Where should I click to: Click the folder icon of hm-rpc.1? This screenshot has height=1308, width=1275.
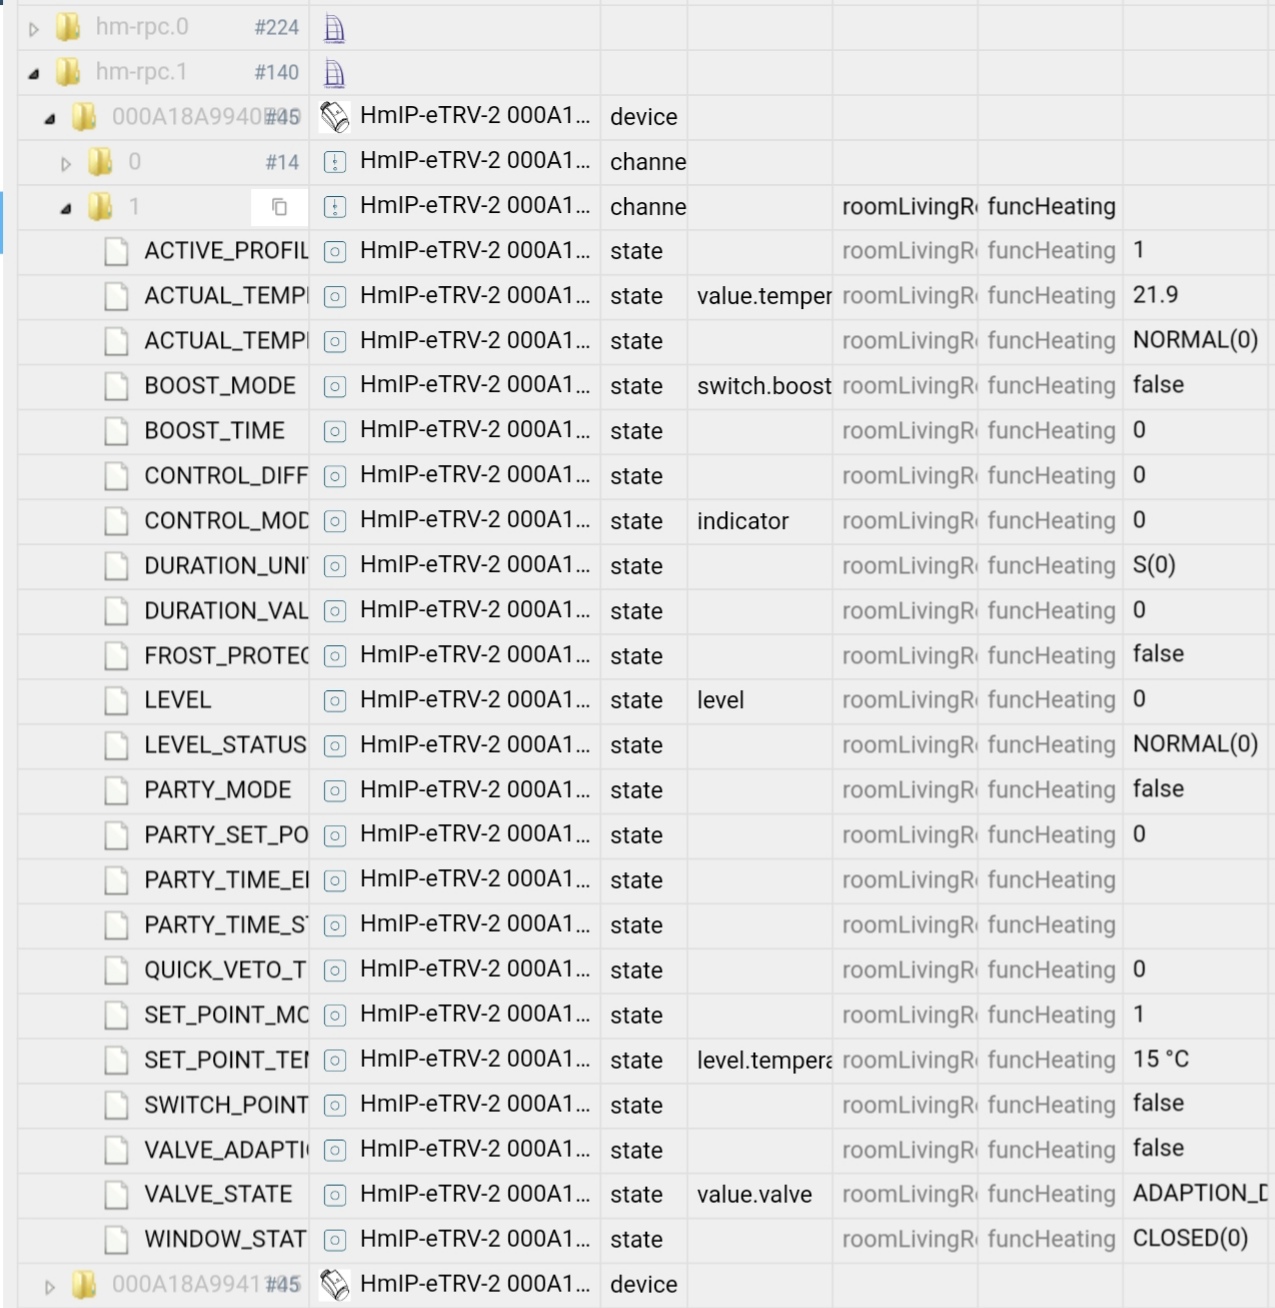[x=68, y=72]
